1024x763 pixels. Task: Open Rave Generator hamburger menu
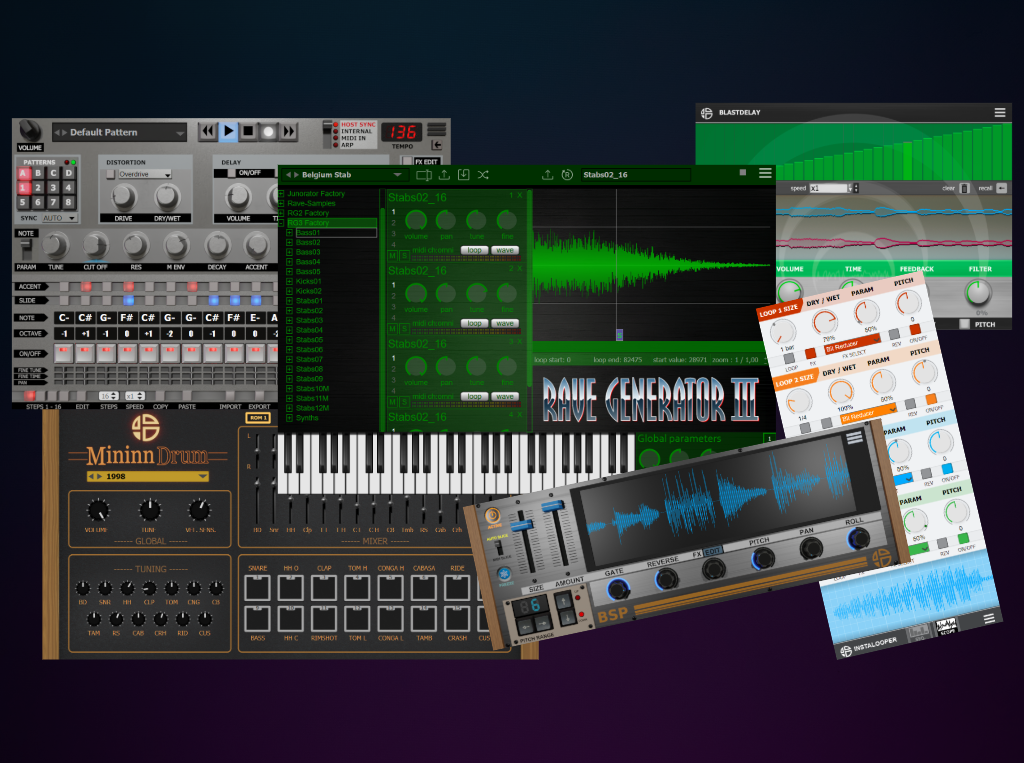pos(765,174)
